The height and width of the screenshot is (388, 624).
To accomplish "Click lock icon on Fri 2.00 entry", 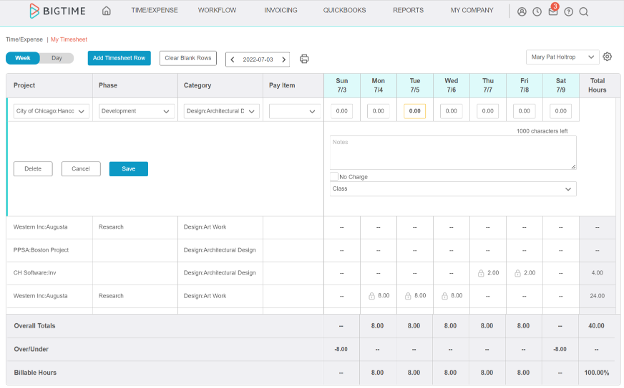I will click(x=517, y=273).
